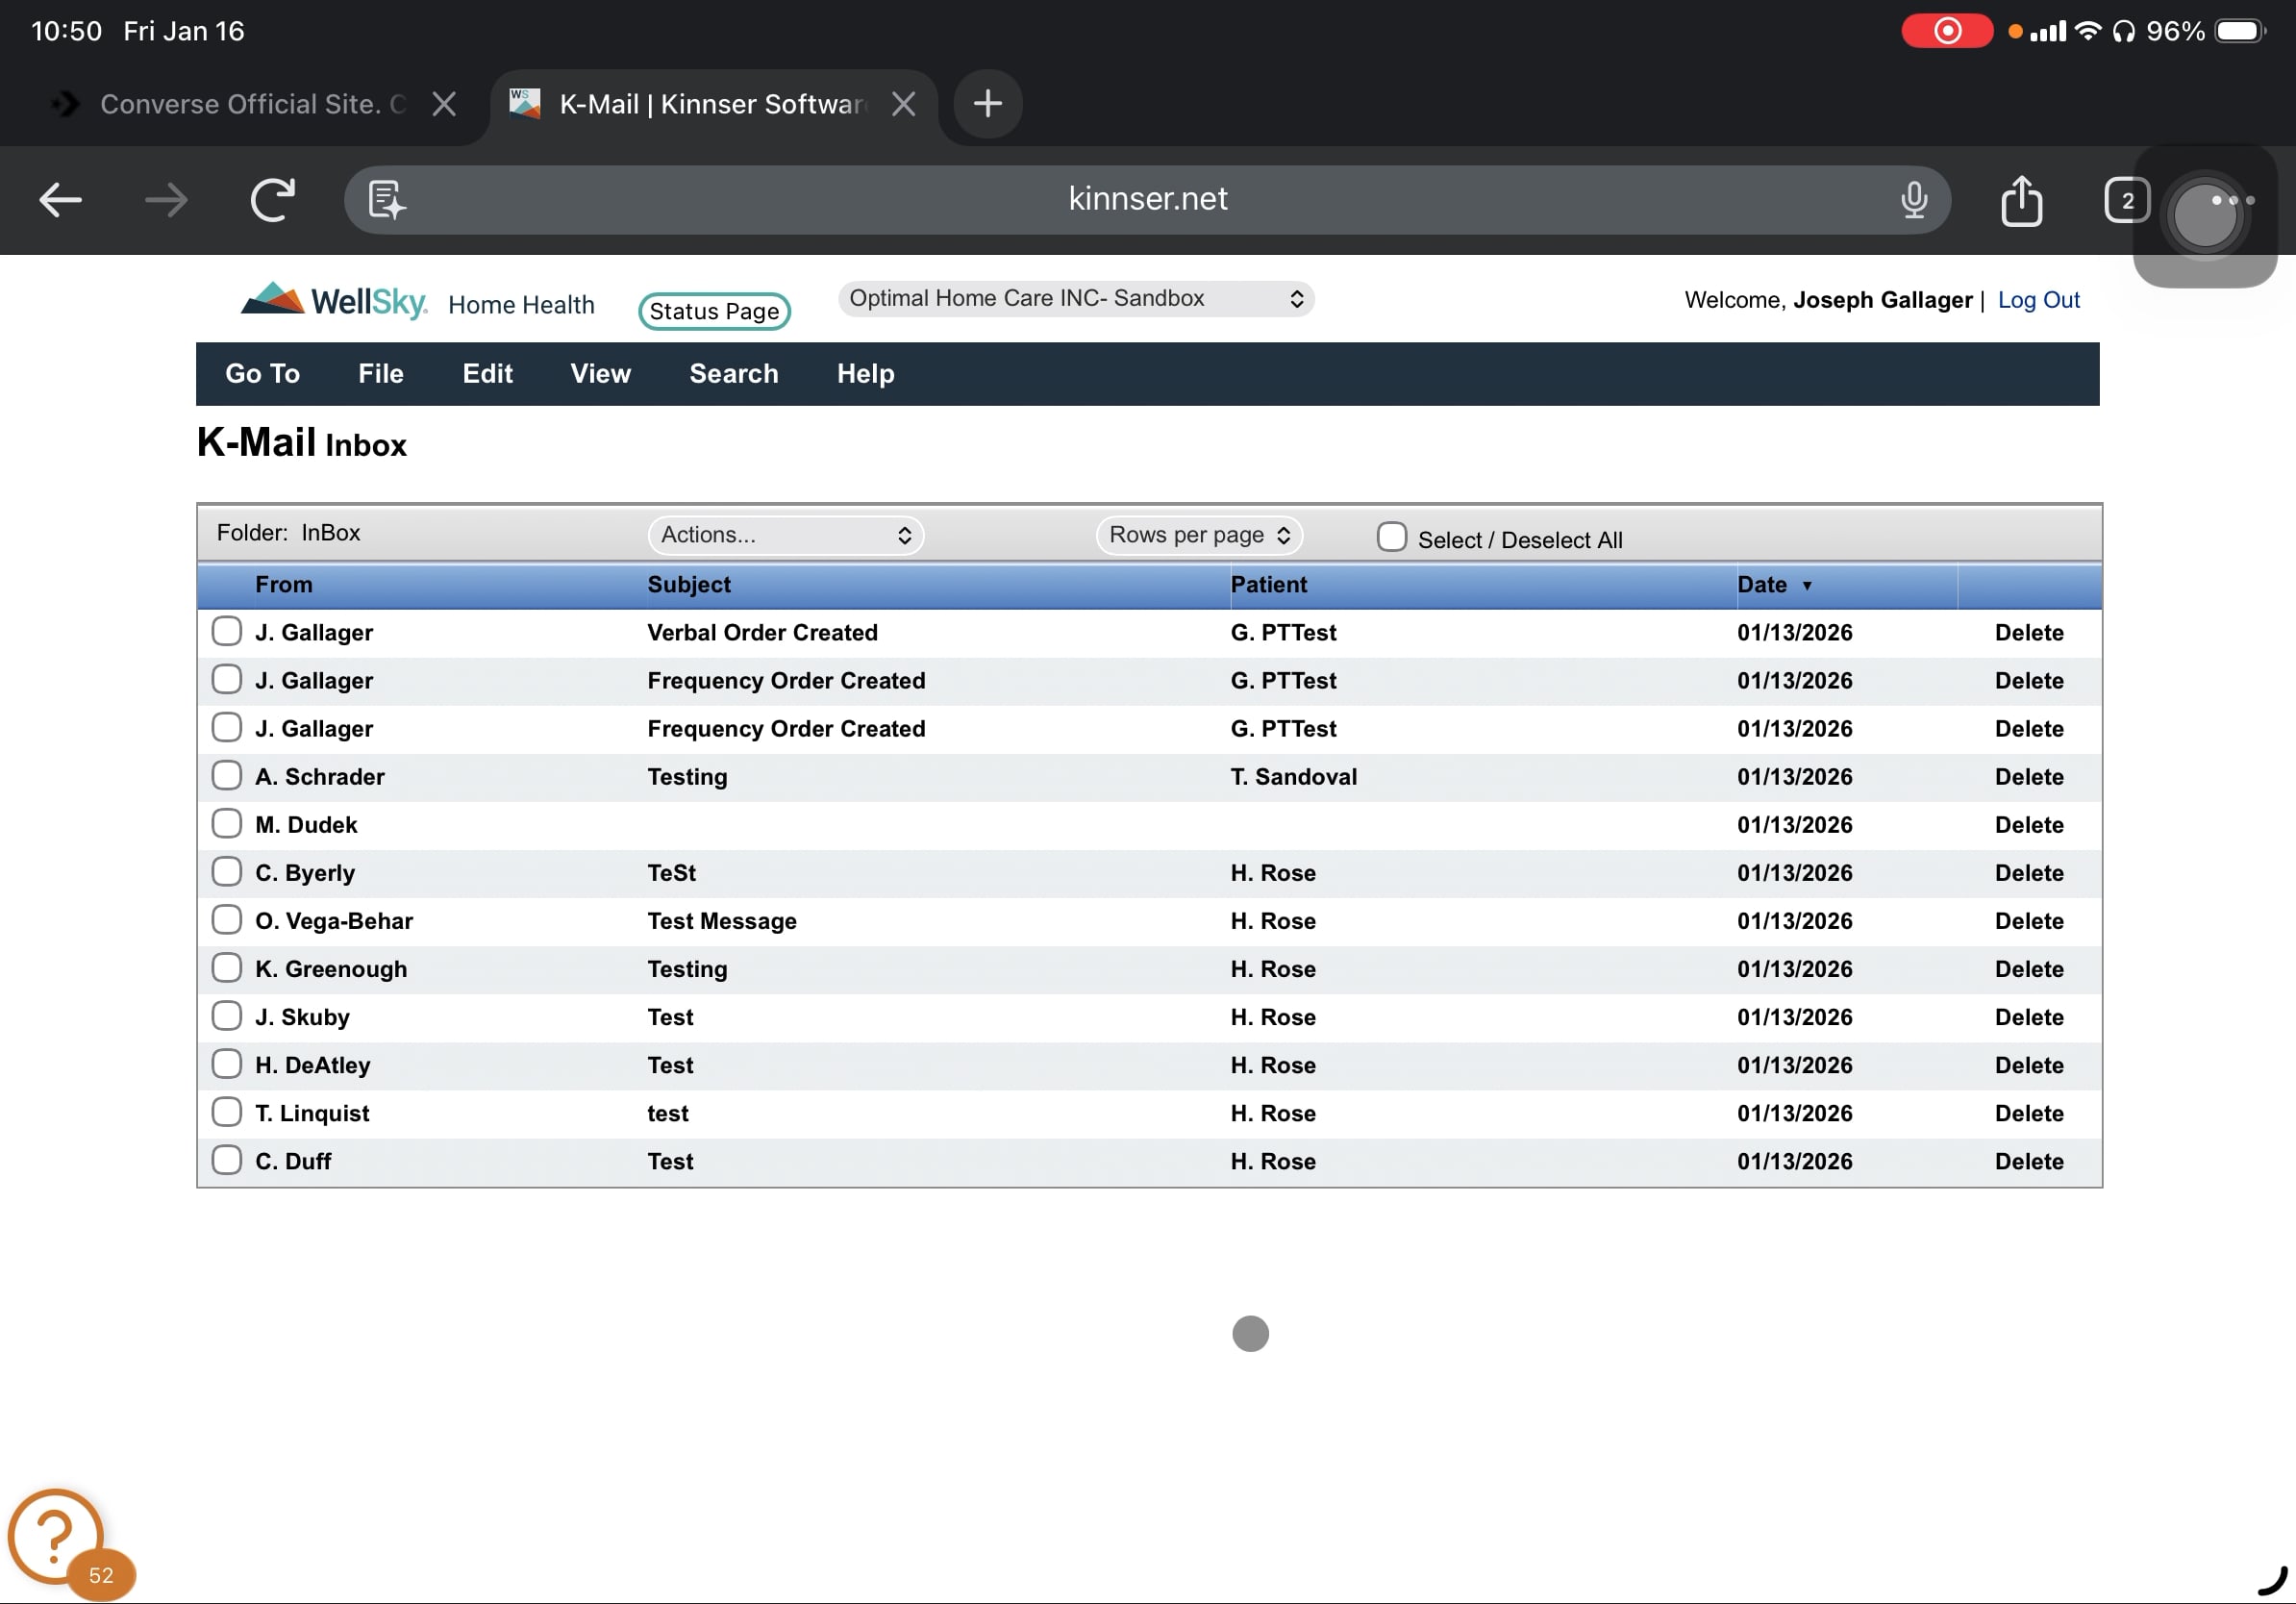This screenshot has width=2296, height=1604.
Task: Tick the checkbox for A. Schrader message
Action: pos(227,775)
